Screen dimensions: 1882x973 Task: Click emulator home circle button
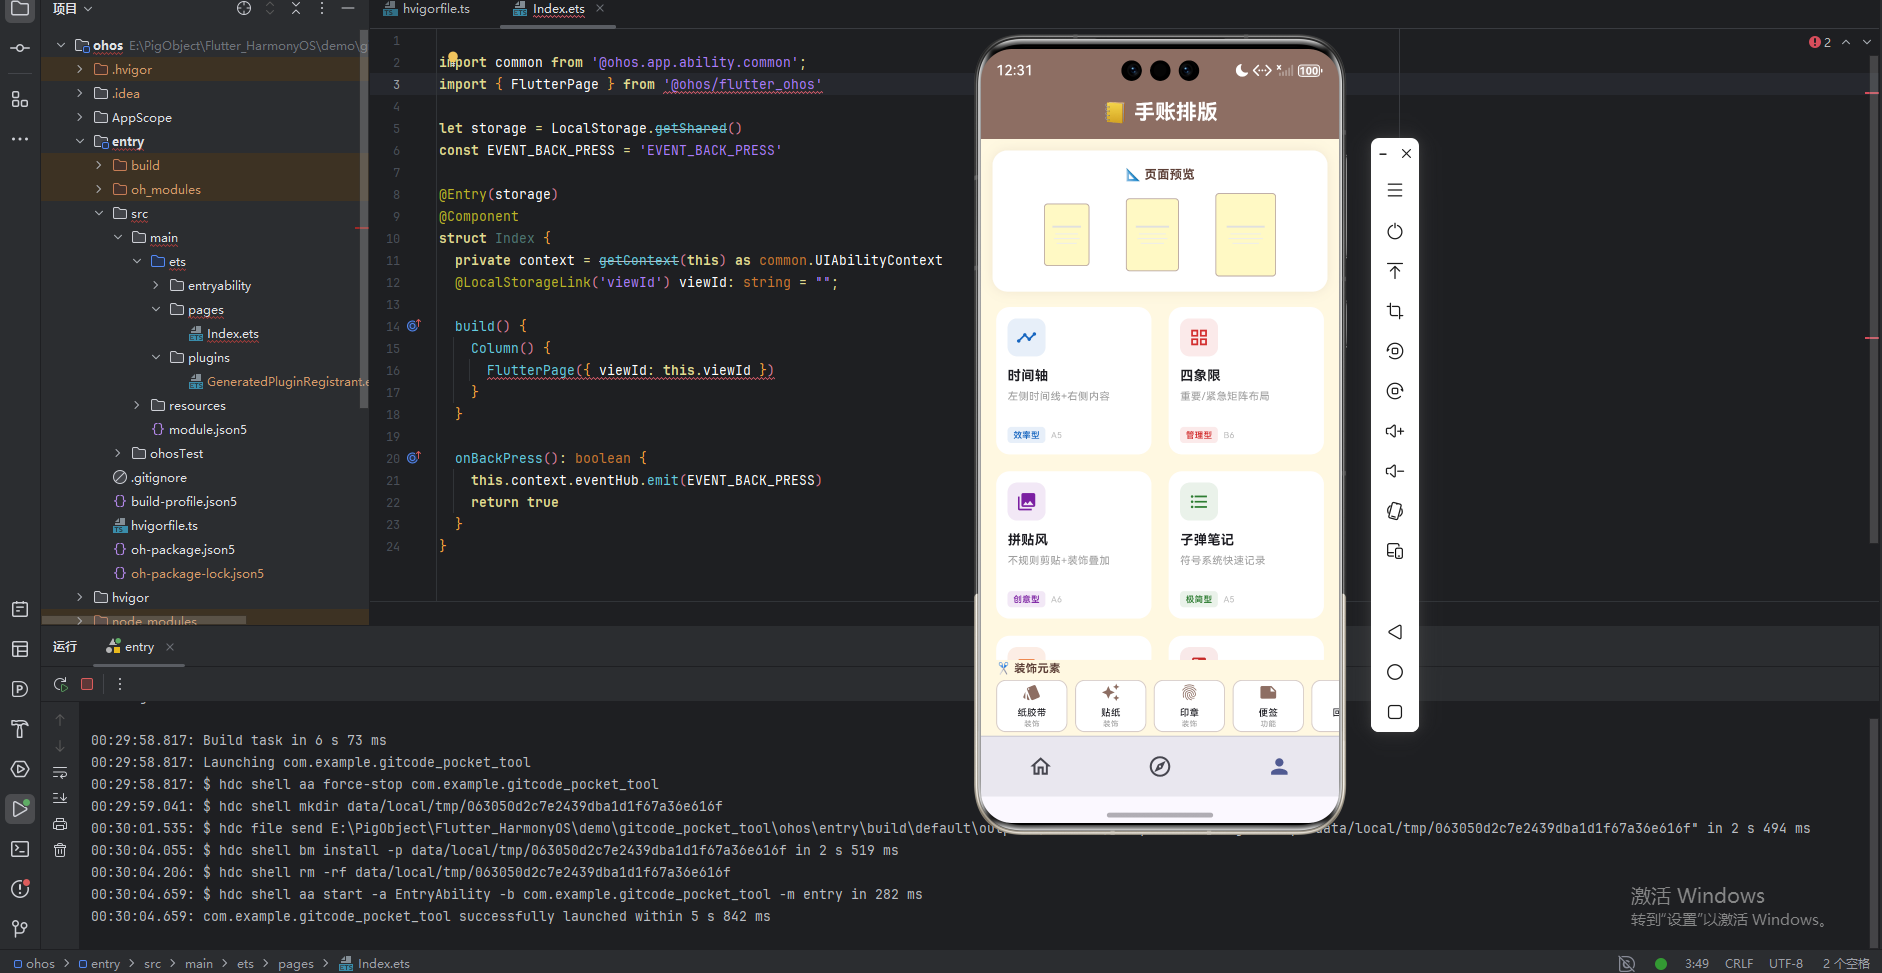[1395, 672]
